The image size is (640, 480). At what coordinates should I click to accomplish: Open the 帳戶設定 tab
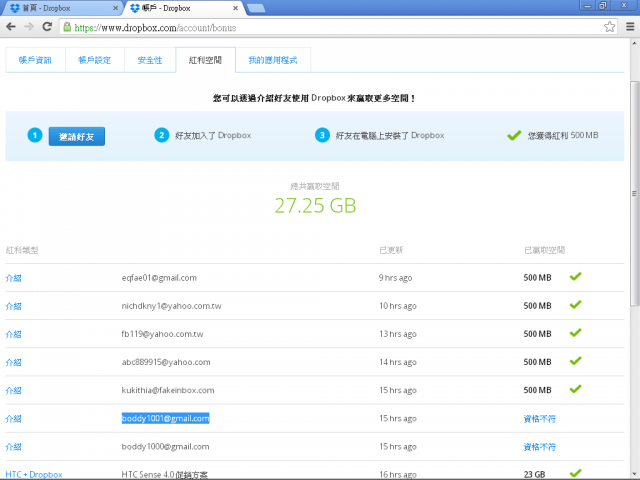click(x=95, y=60)
